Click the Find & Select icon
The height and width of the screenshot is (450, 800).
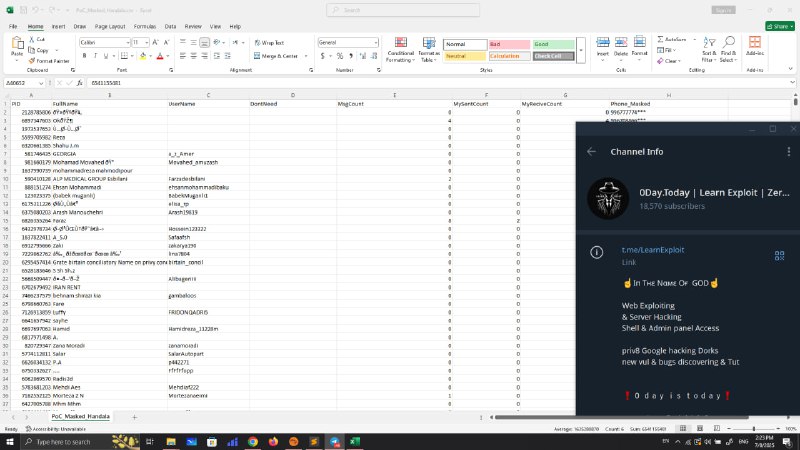click(x=729, y=42)
